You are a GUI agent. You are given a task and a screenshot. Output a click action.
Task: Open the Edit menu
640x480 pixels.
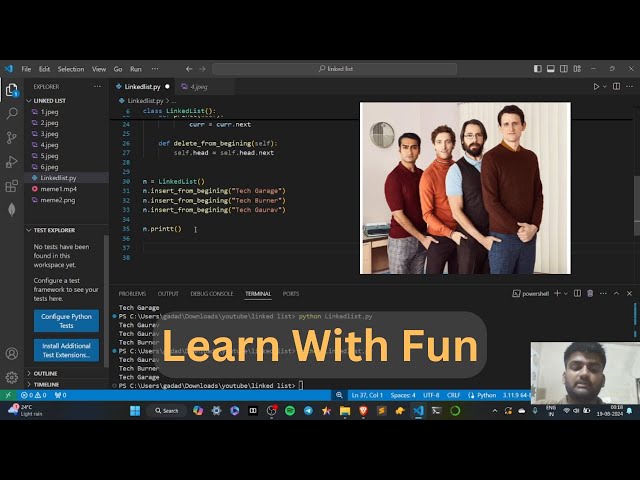click(x=44, y=69)
